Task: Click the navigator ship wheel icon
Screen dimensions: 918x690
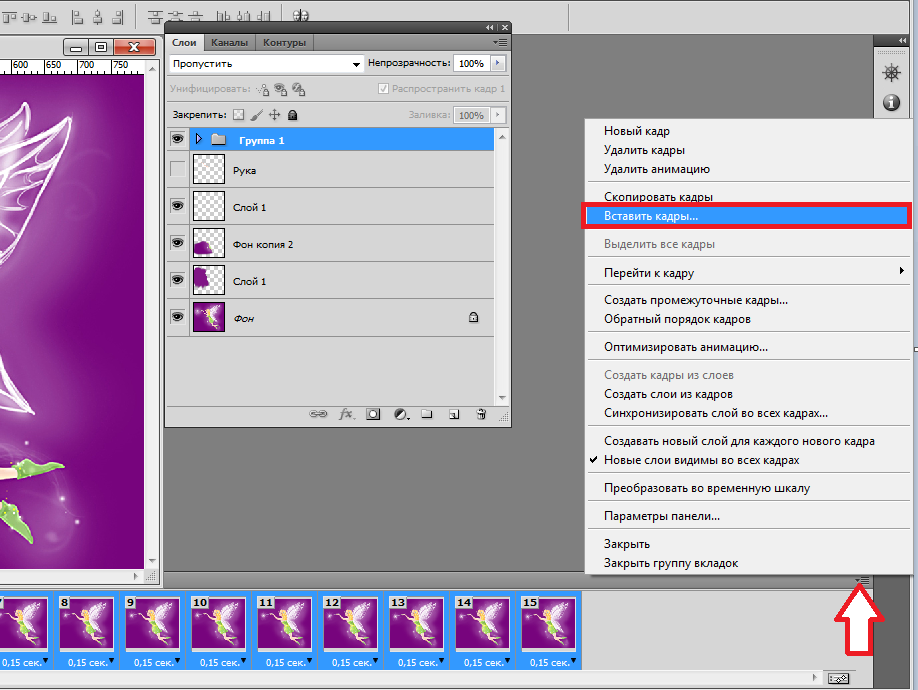Action: (891, 73)
